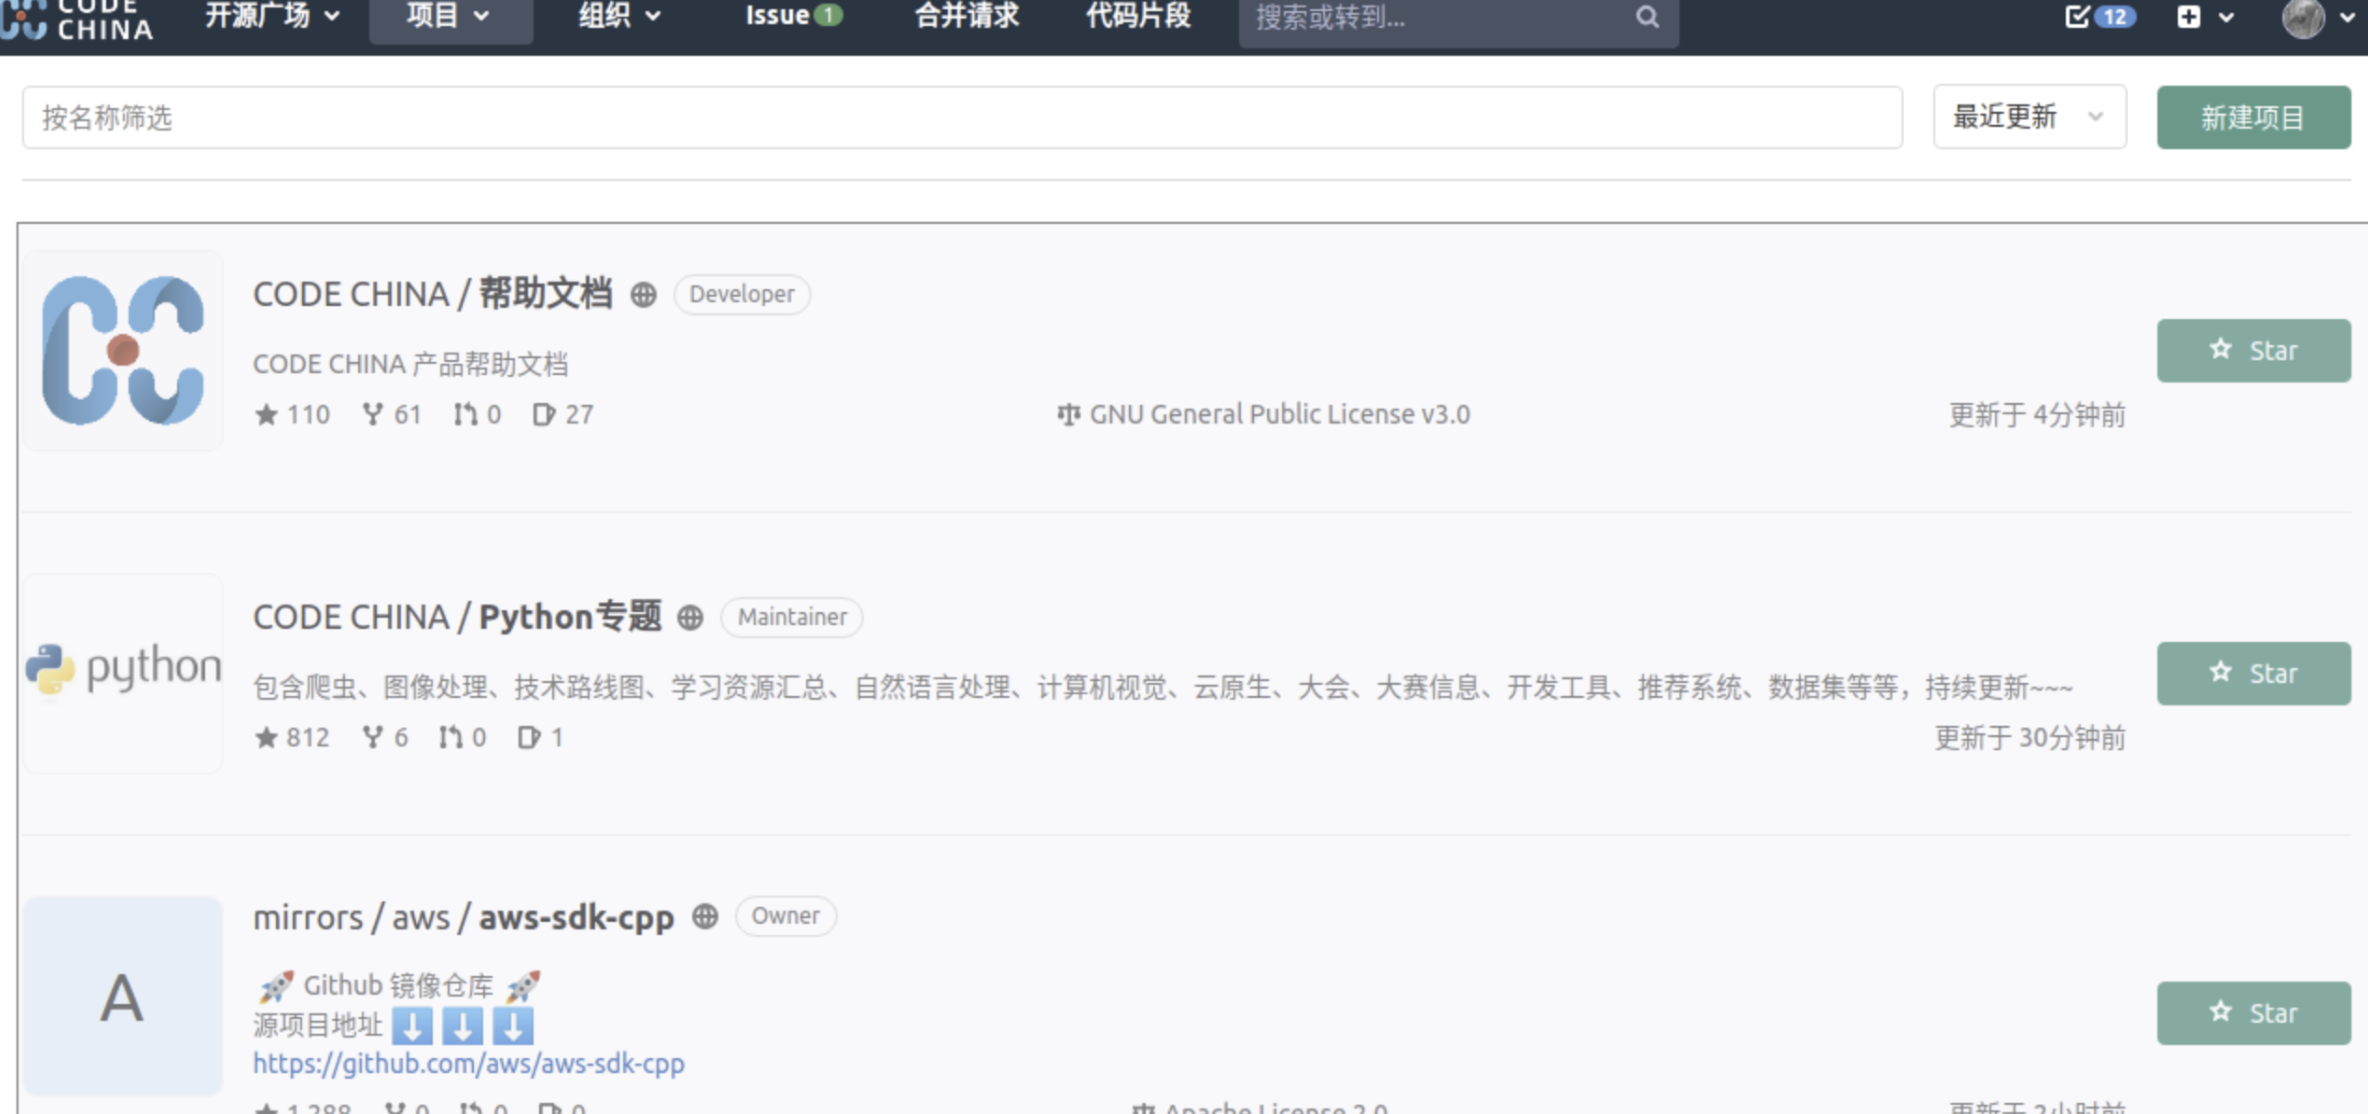Click the 帮助文档 project star count icon
The image size is (2368, 1114).
tap(266, 414)
